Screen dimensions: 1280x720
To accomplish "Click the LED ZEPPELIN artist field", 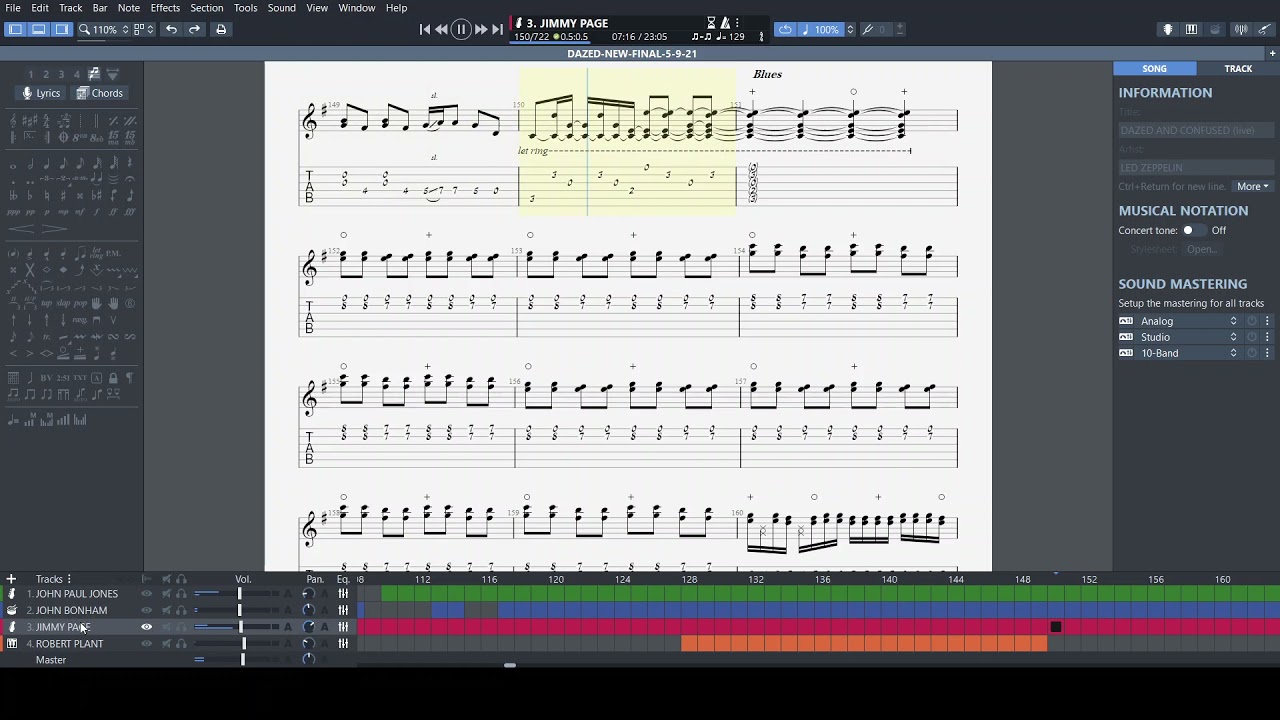I will (x=1196, y=167).
